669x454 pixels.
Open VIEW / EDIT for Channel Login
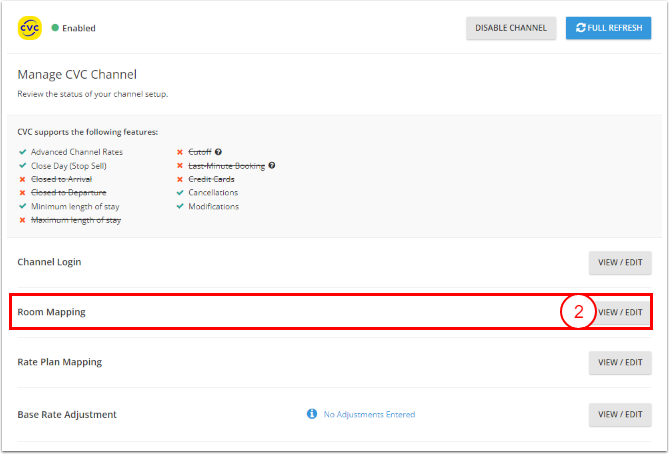(x=620, y=262)
